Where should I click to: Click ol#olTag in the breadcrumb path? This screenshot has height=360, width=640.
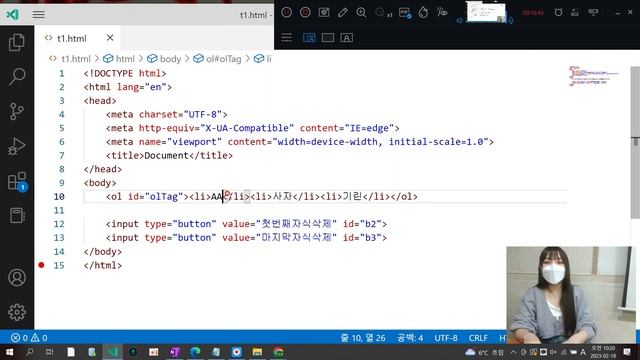point(224,59)
